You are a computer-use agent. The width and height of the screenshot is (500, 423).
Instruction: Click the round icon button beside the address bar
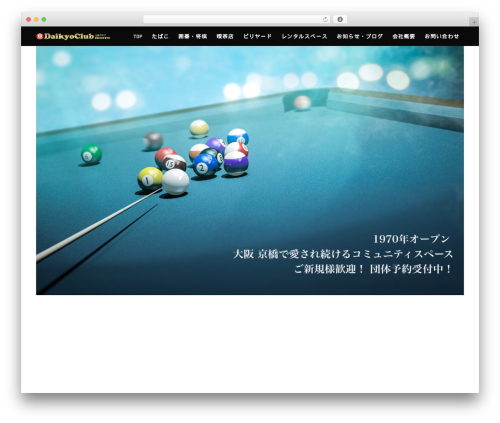coord(340,20)
